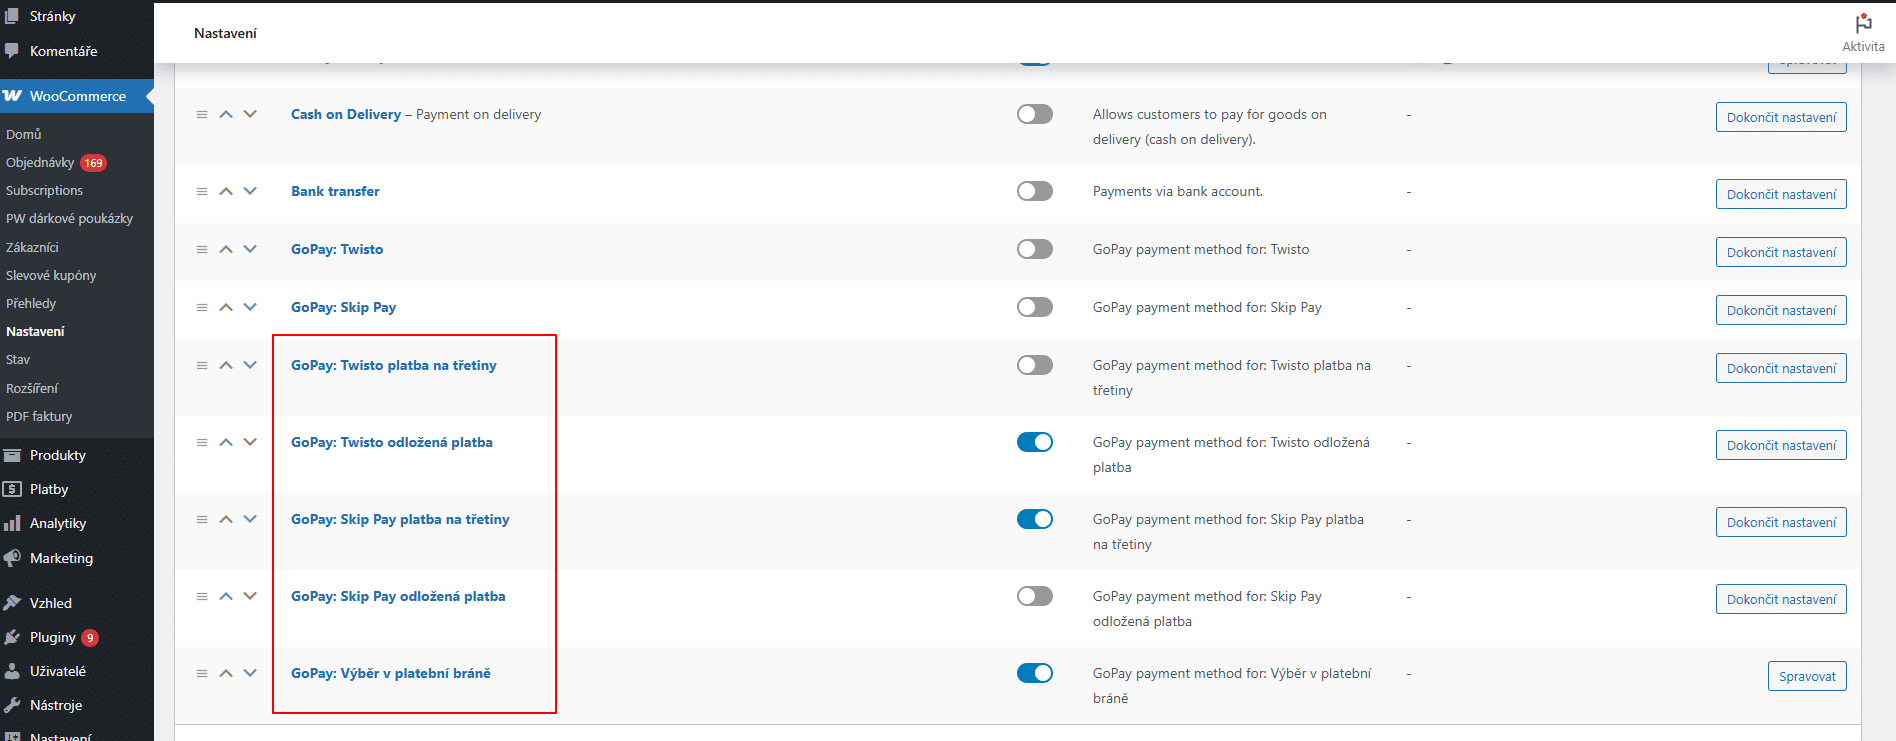
Task: Click the WooCommerce logo icon in sidebar
Action: [x=13, y=96]
